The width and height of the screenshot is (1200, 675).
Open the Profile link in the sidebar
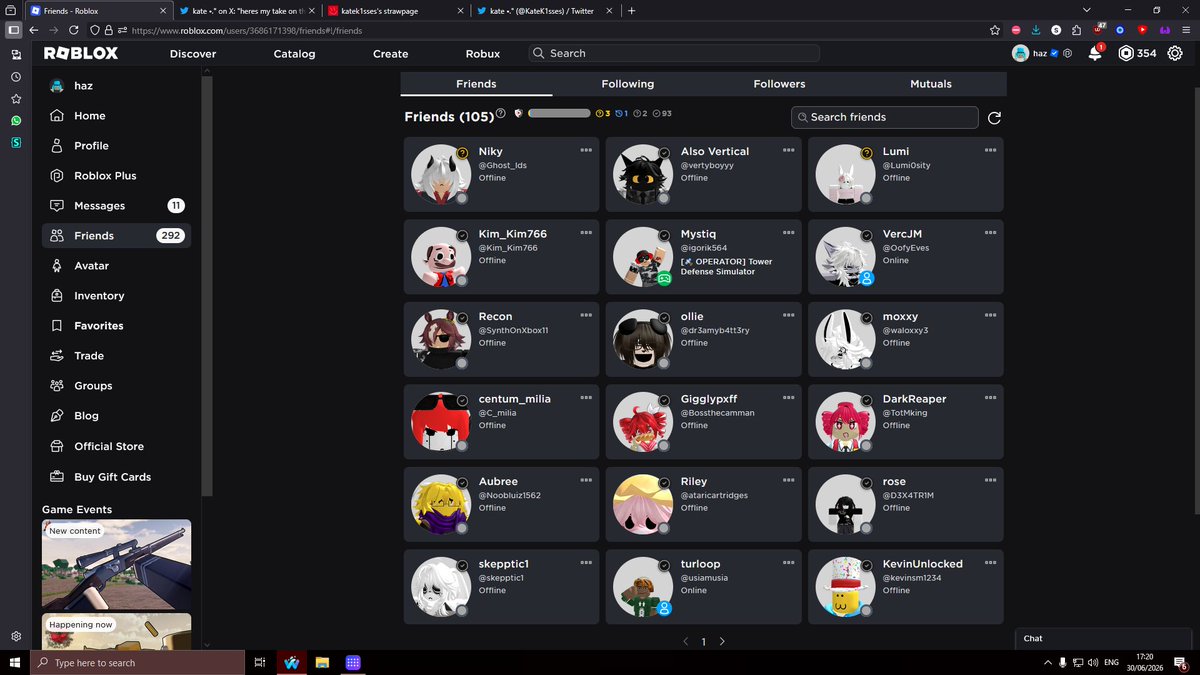pos(117,146)
